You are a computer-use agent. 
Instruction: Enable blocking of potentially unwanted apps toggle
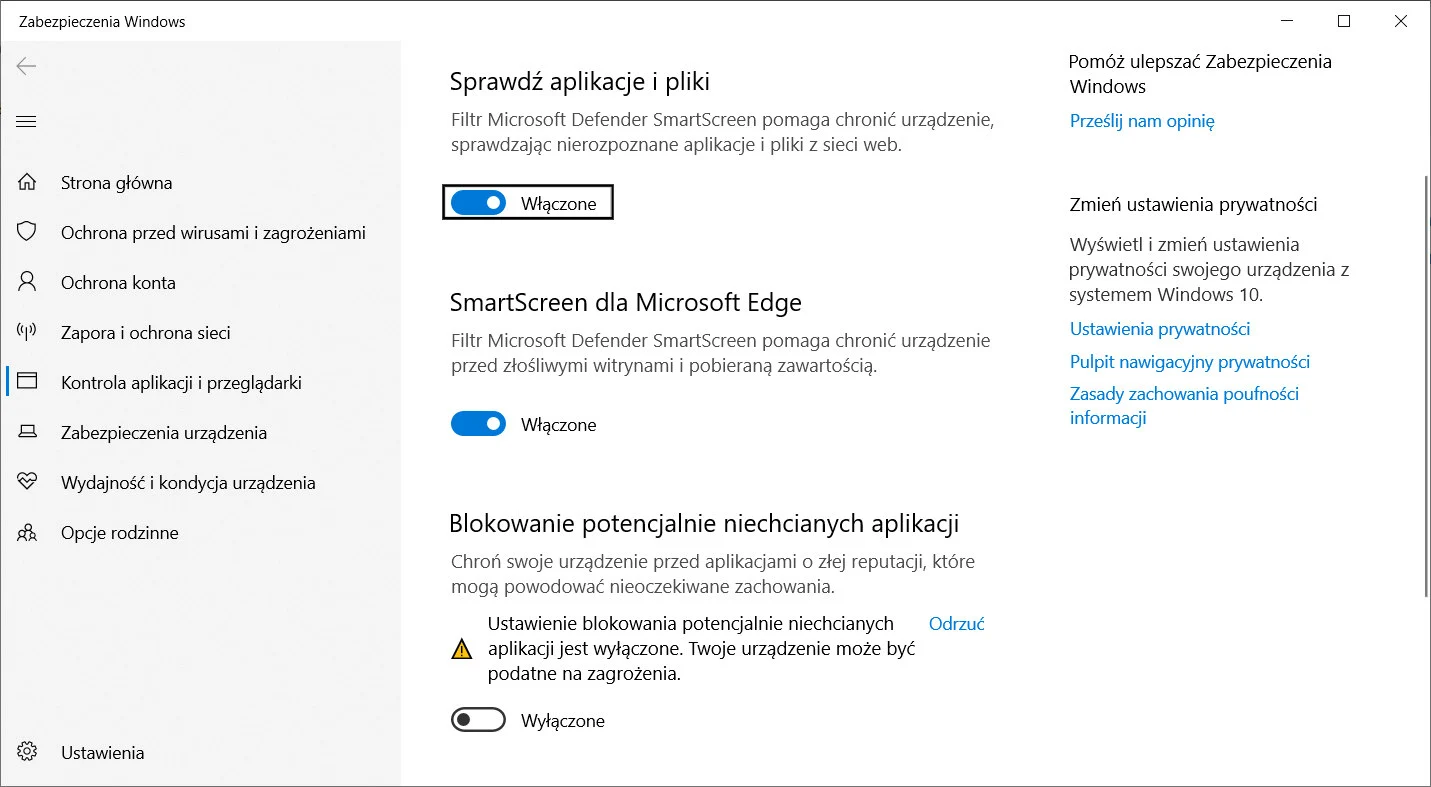[478, 720]
